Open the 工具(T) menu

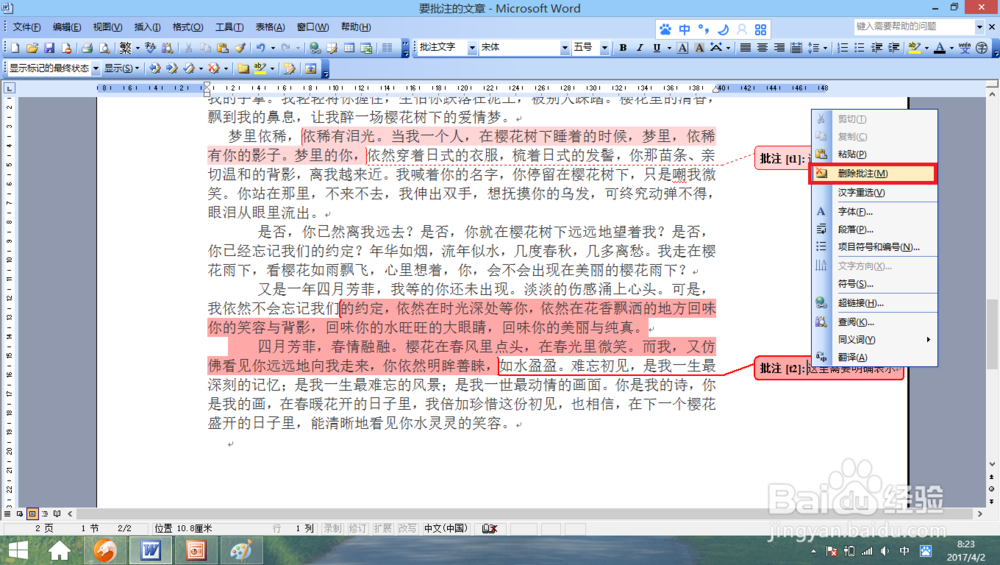[x=229, y=27]
